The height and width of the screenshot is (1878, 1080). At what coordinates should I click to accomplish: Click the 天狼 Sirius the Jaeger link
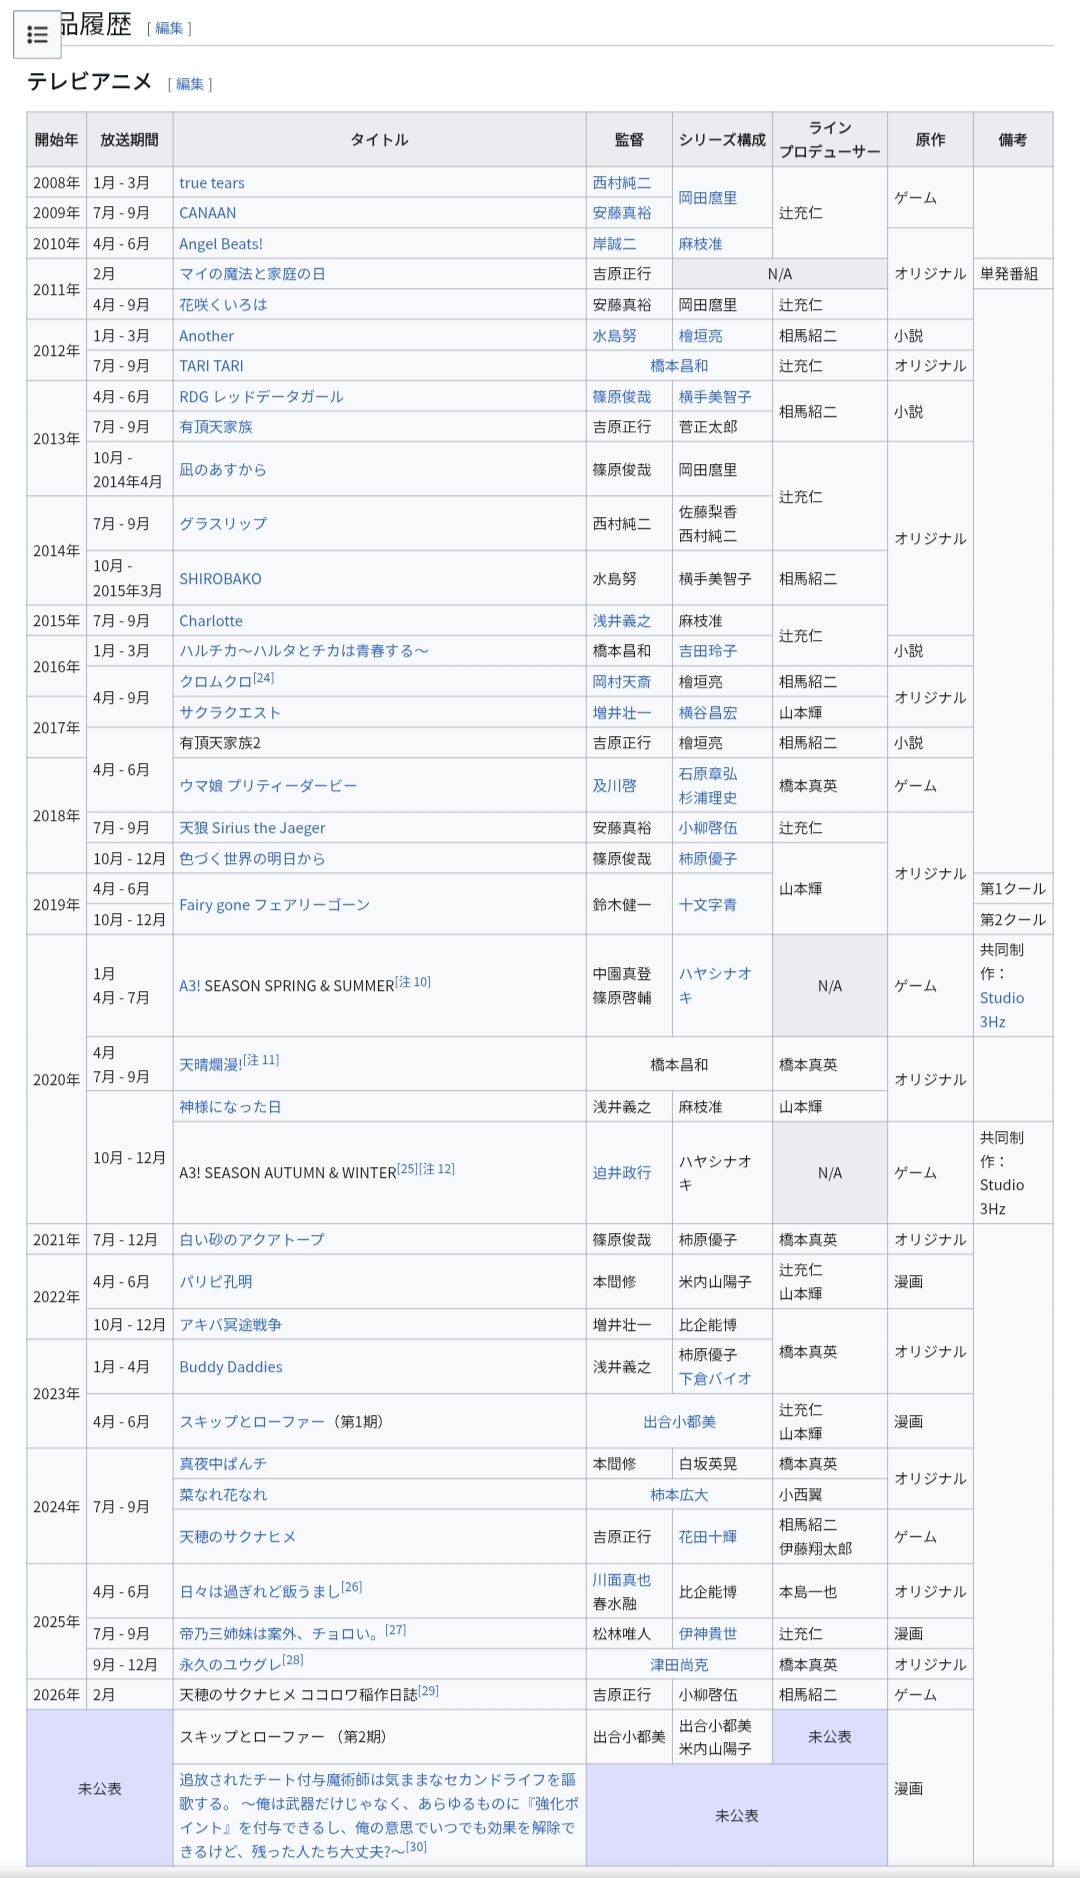[252, 828]
